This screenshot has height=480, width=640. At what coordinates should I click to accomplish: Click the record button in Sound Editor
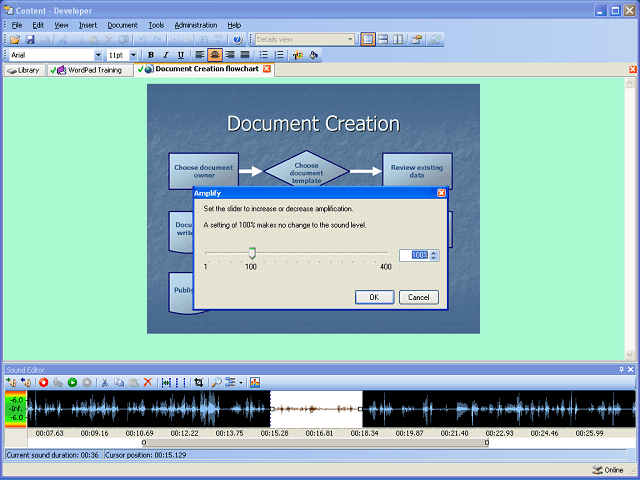(44, 382)
